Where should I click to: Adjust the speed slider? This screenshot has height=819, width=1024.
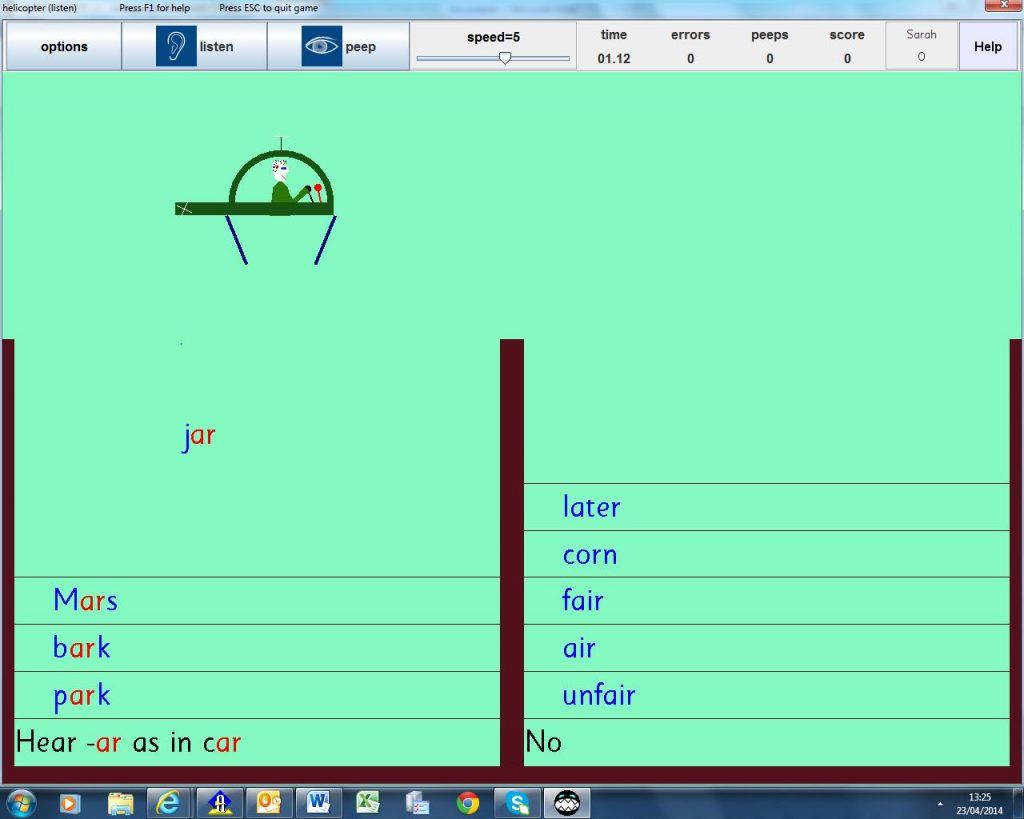(504, 58)
